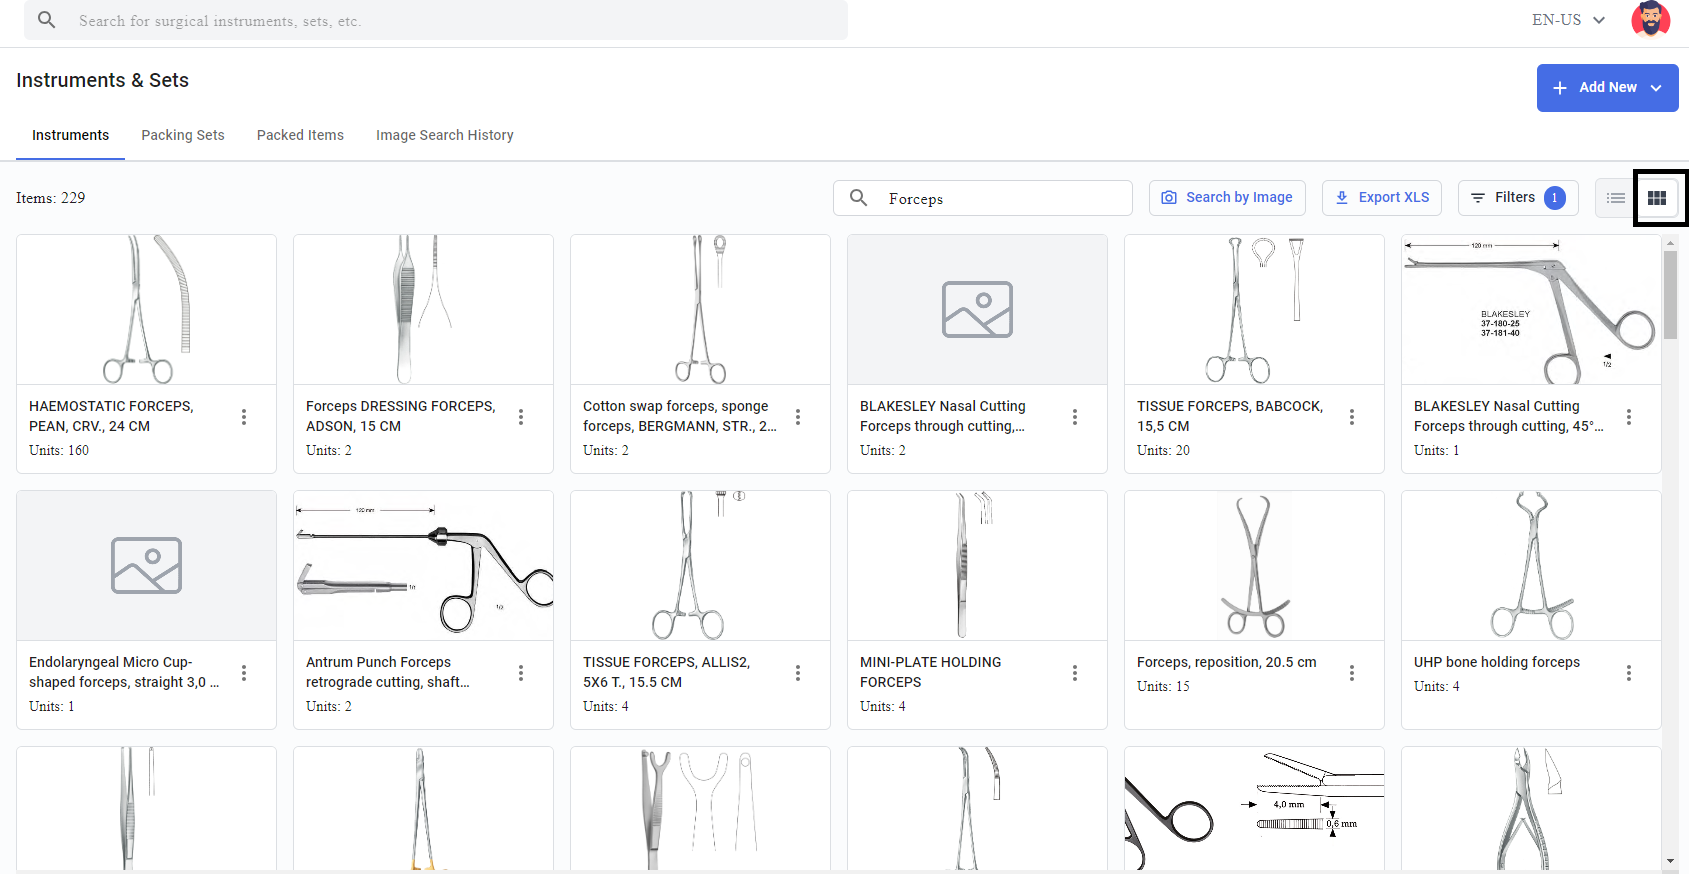Open options menu for TISSUE FORCEPS, BABCOCK
Image resolution: width=1689 pixels, height=874 pixels.
click(1352, 417)
